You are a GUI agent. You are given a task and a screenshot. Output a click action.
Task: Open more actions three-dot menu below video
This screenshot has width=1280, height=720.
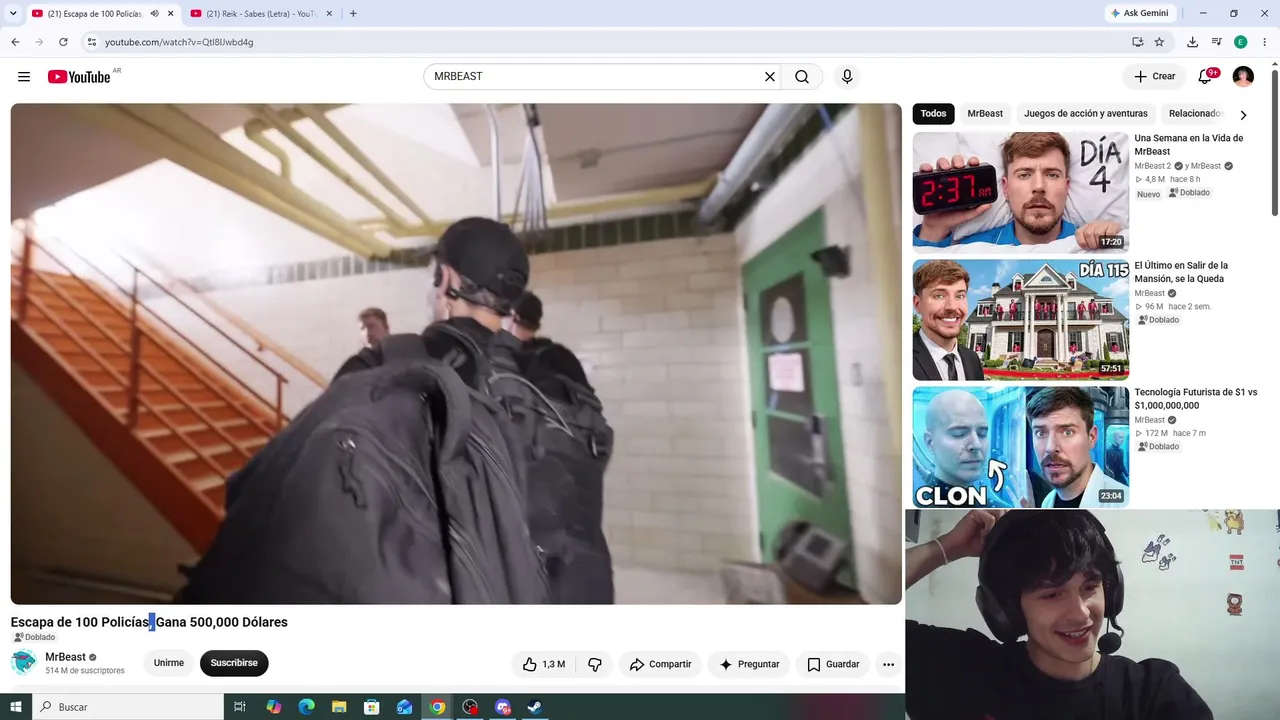point(888,664)
